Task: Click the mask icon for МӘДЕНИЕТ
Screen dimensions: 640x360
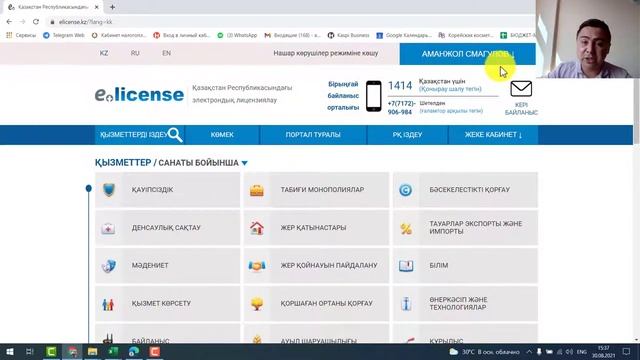Action: [109, 266]
